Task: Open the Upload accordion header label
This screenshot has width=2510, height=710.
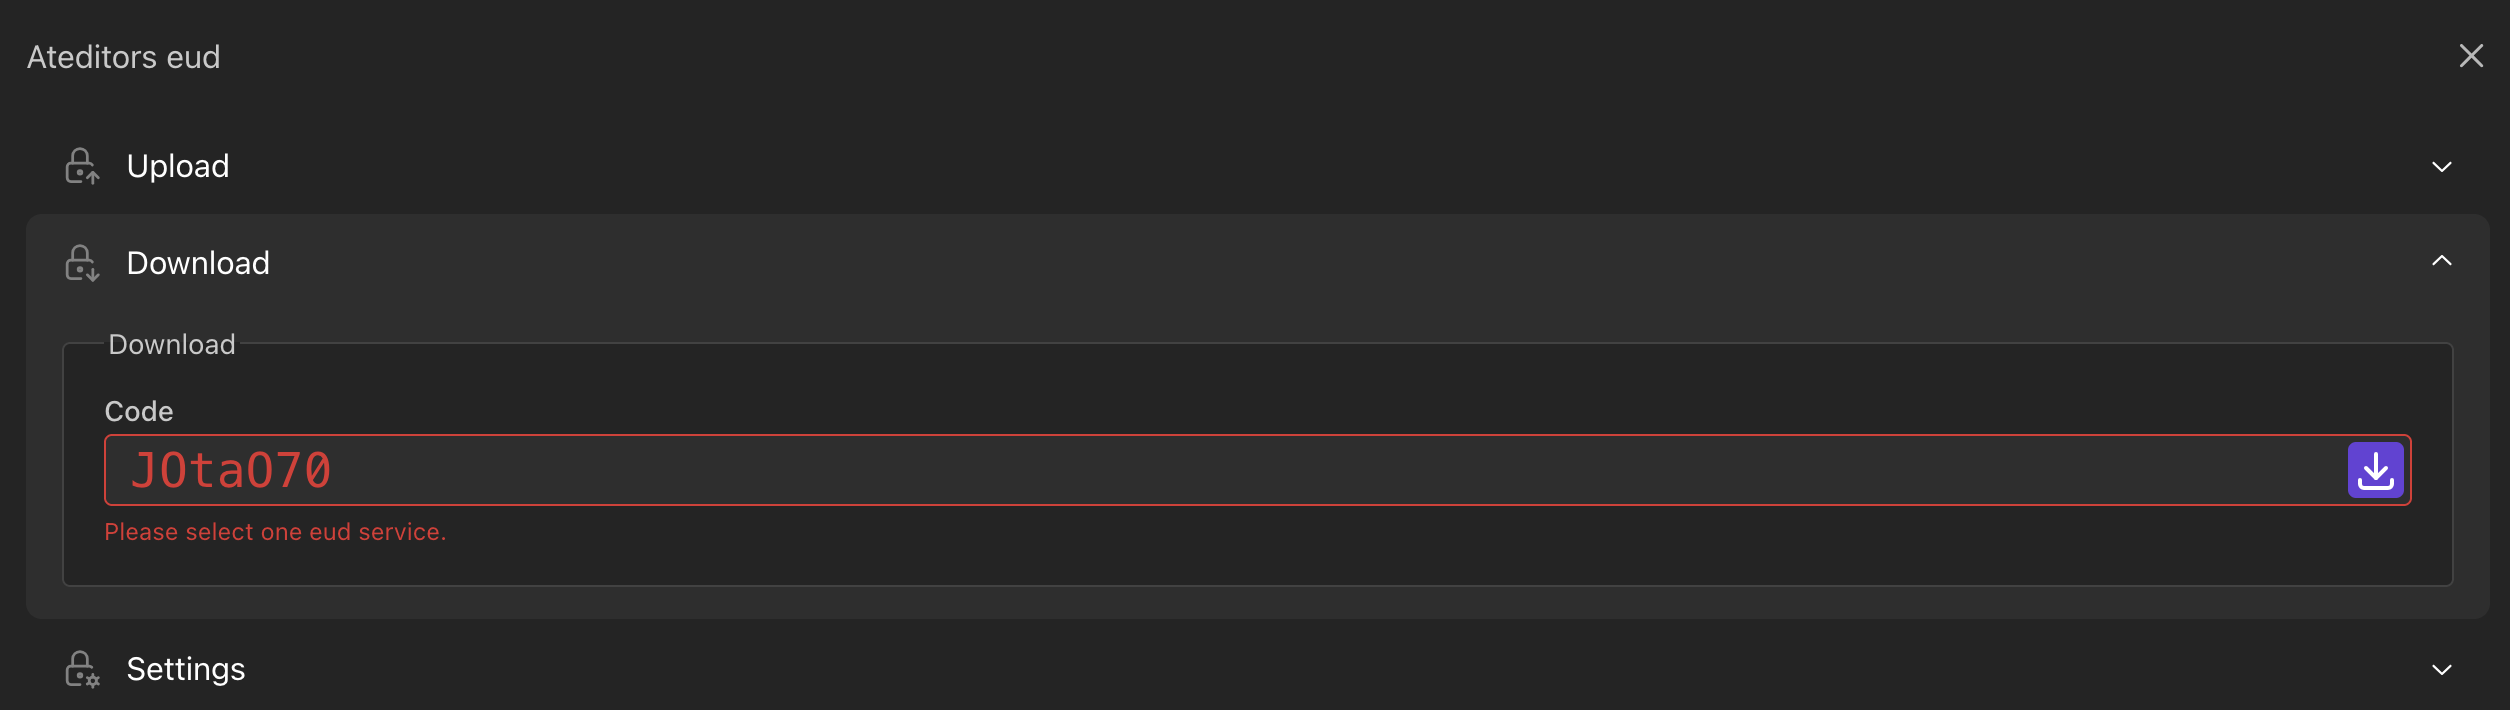Action: click(178, 166)
